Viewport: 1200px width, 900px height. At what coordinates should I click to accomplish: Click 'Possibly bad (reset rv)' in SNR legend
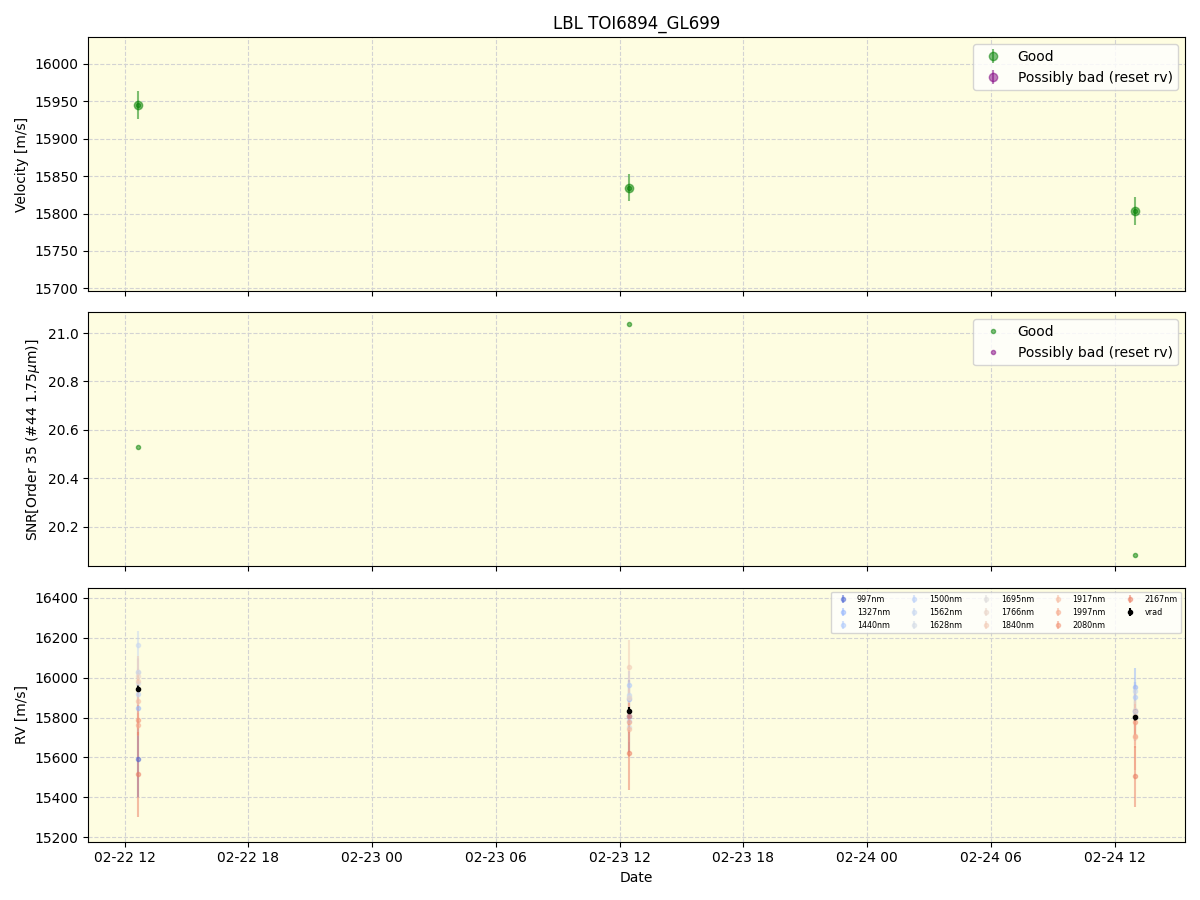1095,352
